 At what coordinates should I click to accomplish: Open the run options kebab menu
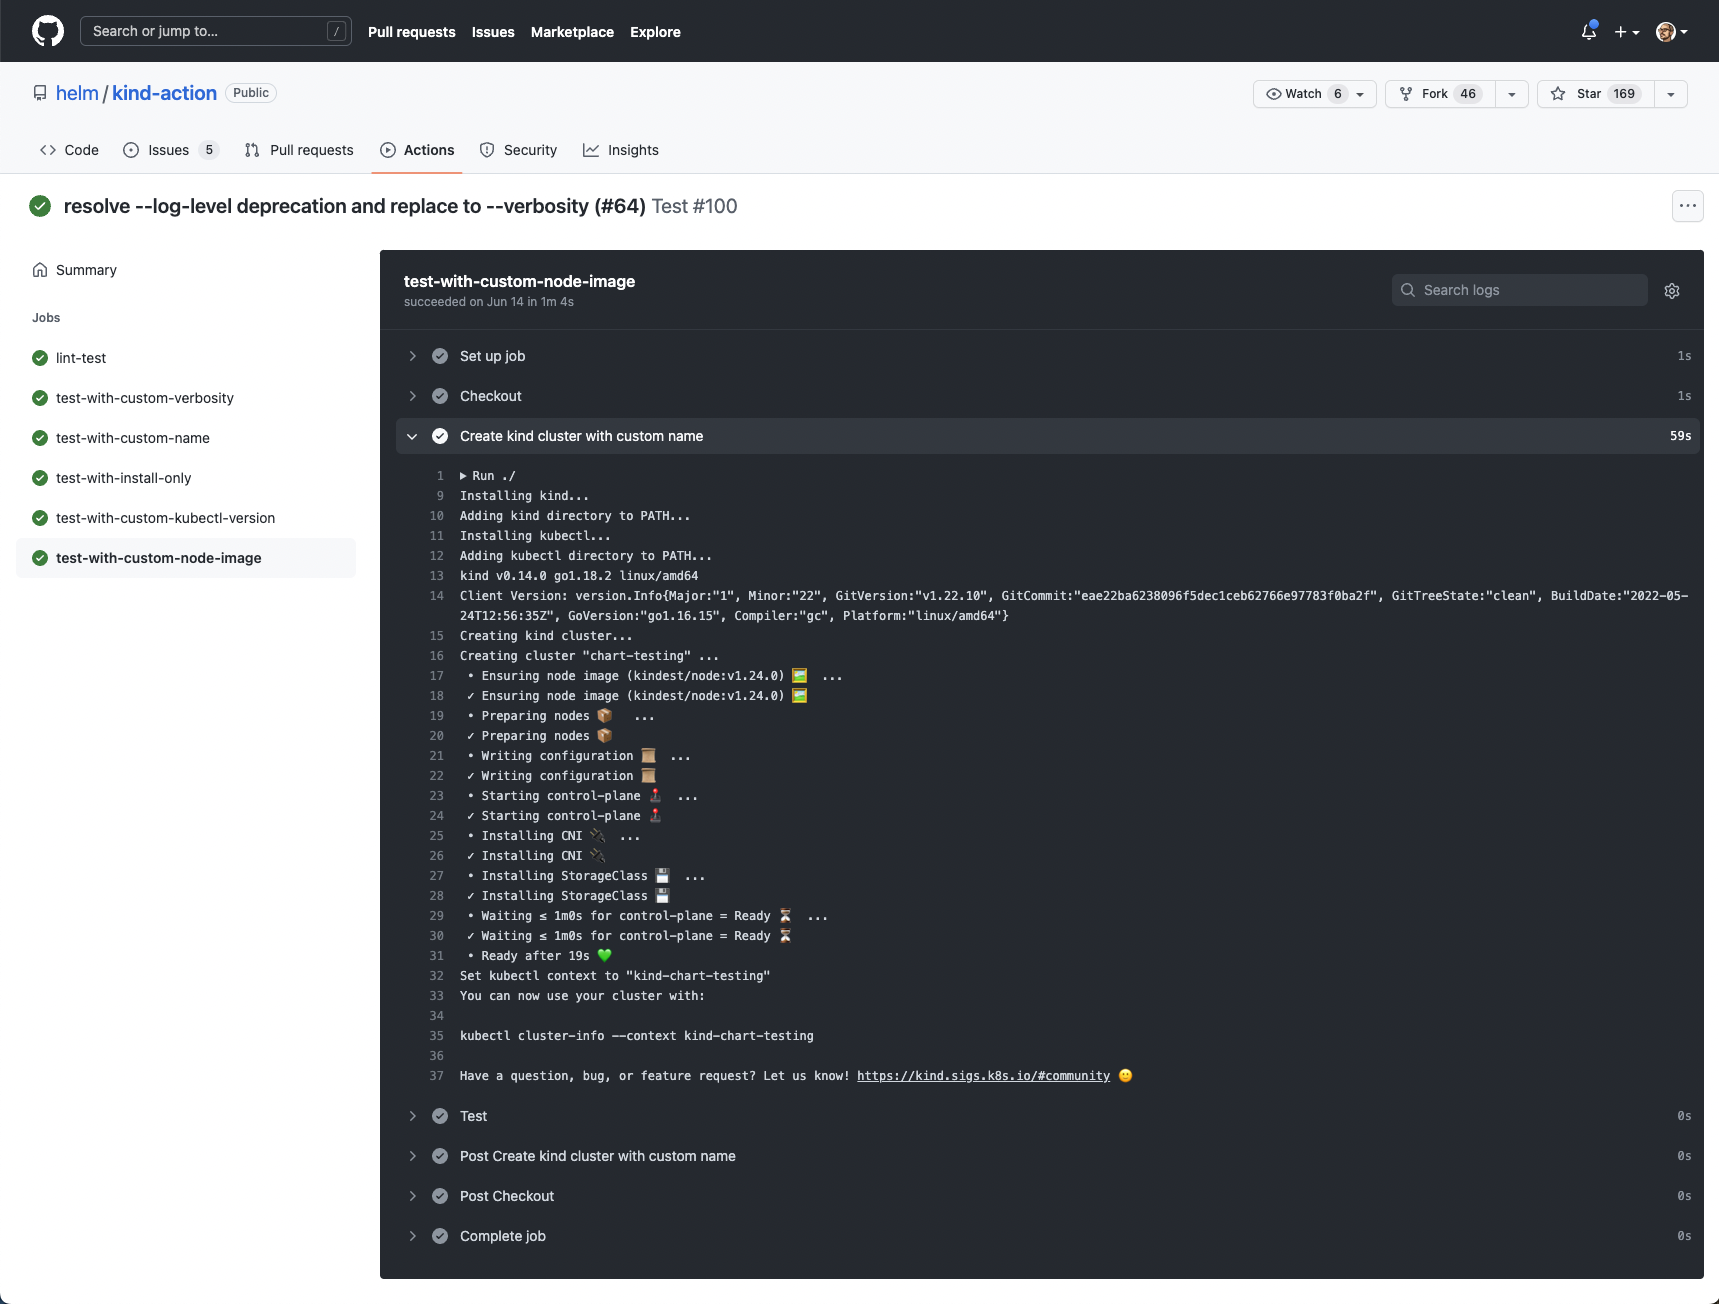[1687, 206]
